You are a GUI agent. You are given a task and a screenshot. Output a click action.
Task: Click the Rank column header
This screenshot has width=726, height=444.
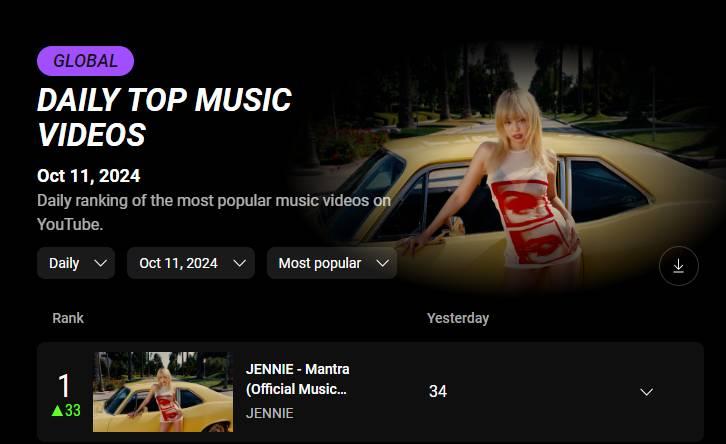(x=68, y=318)
